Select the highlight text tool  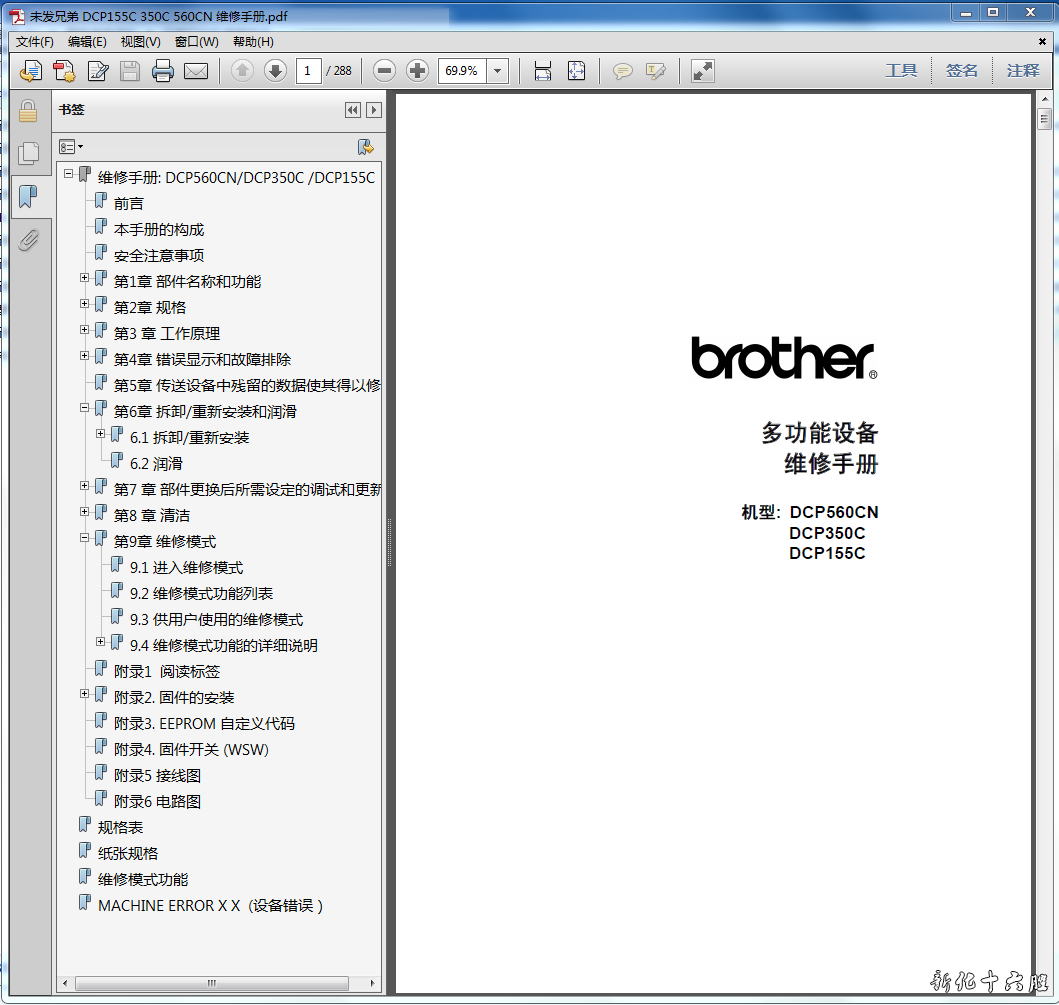656,71
